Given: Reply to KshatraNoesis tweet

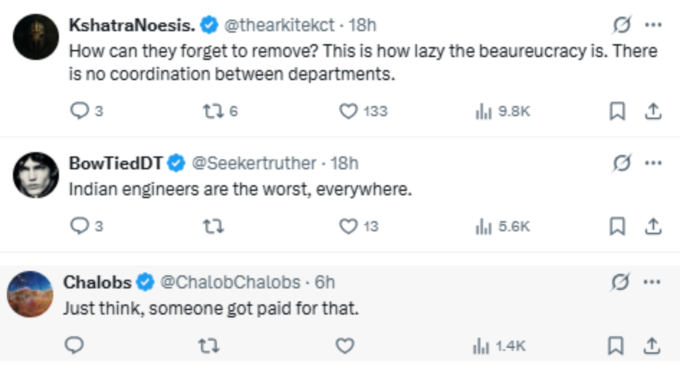Looking at the screenshot, I should coord(86,111).
